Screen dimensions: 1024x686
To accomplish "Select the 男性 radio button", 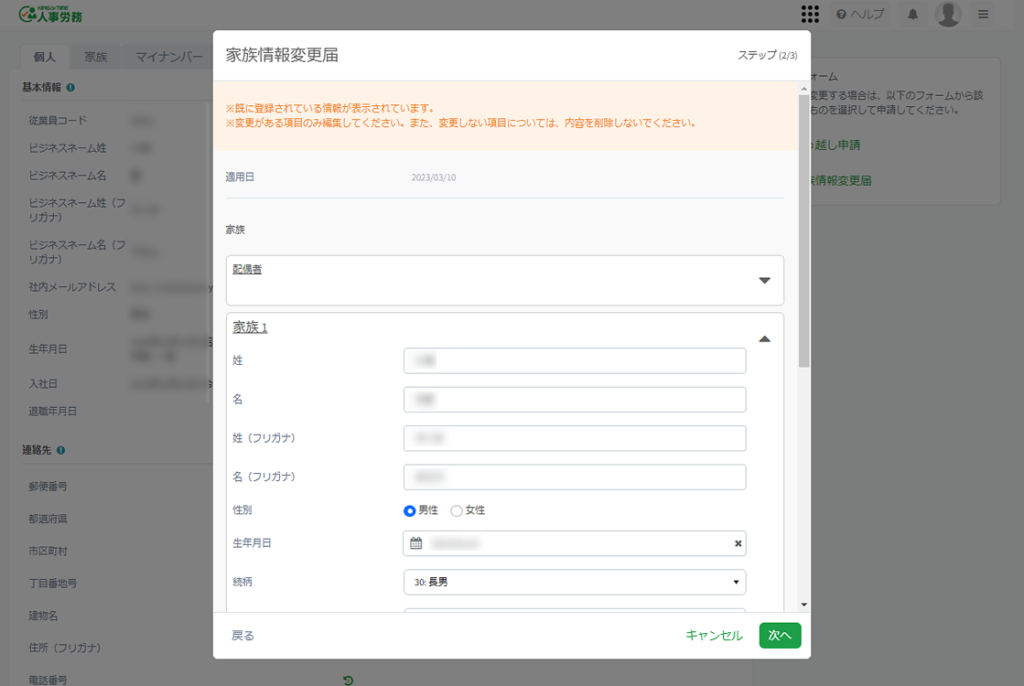I will coord(410,511).
